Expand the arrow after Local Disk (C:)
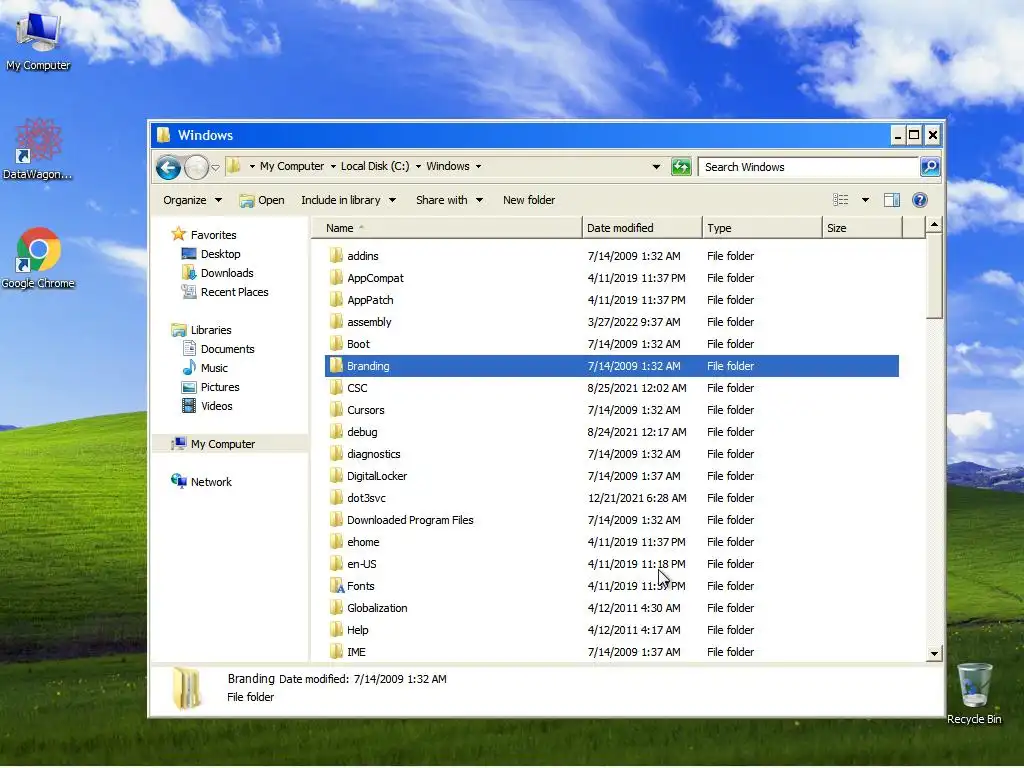The image size is (1024, 768). [418, 167]
